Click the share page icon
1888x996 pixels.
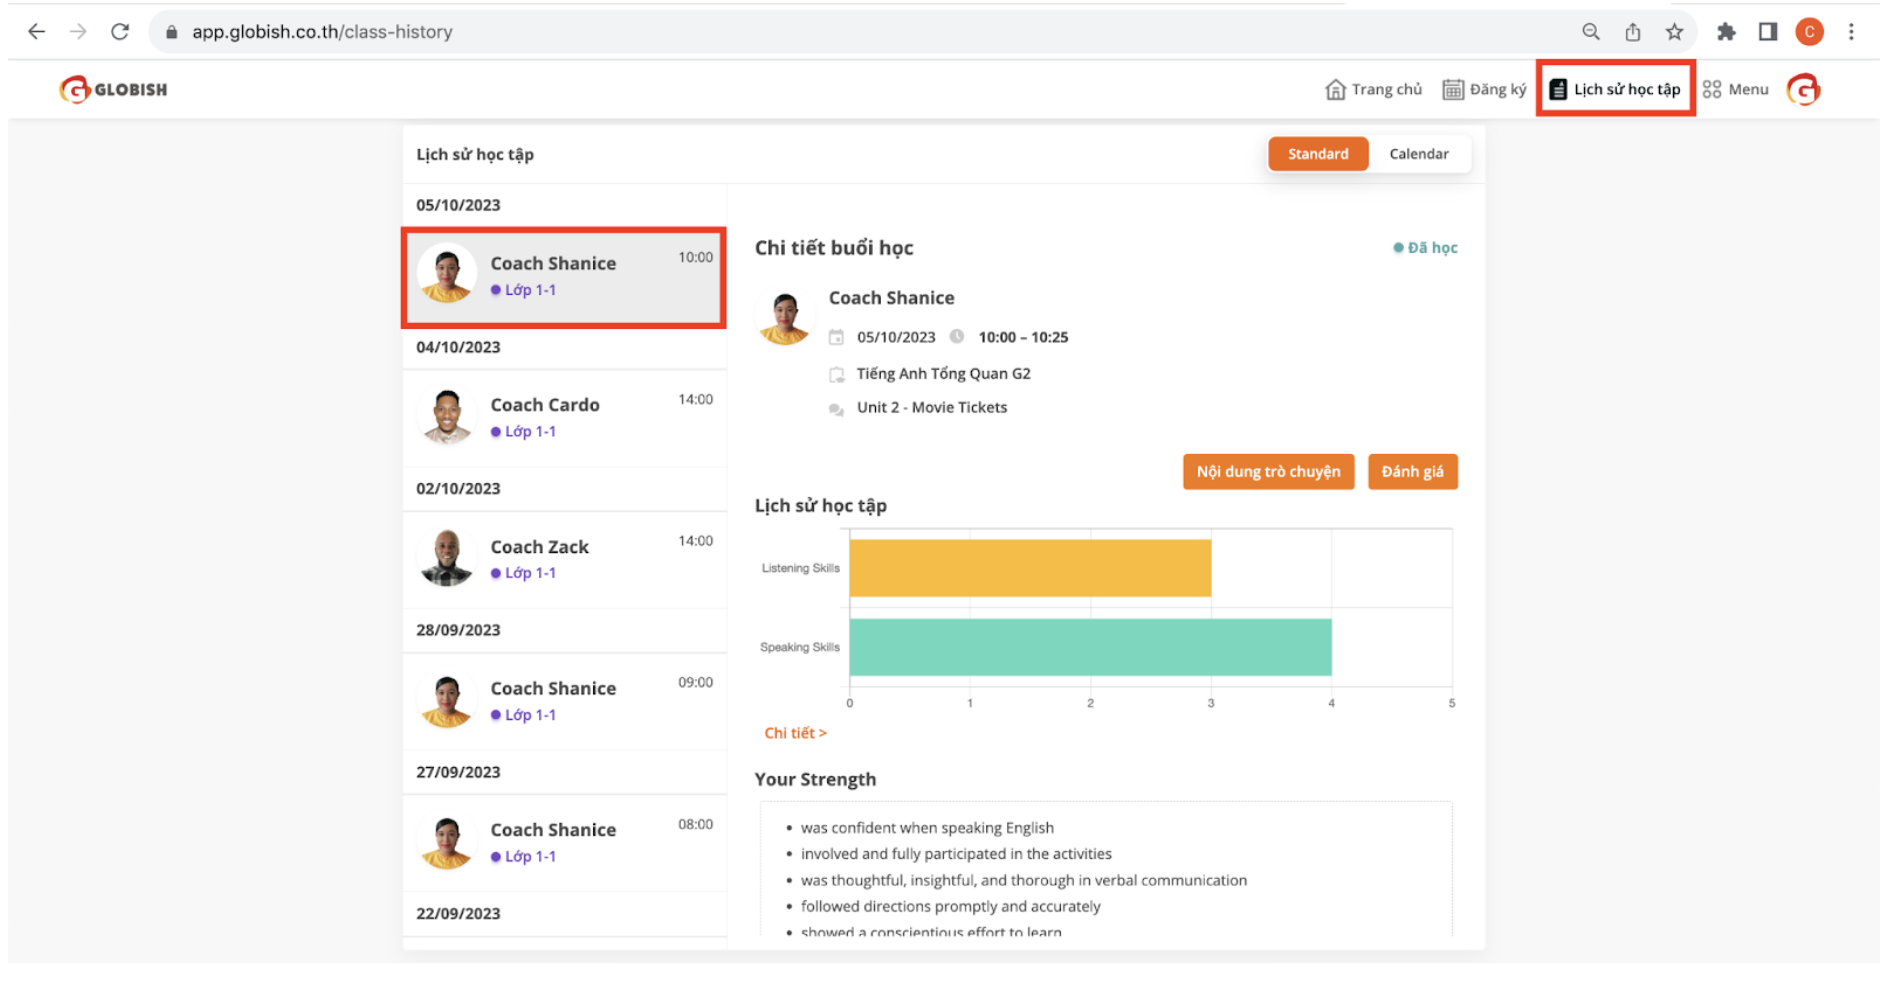1633,32
